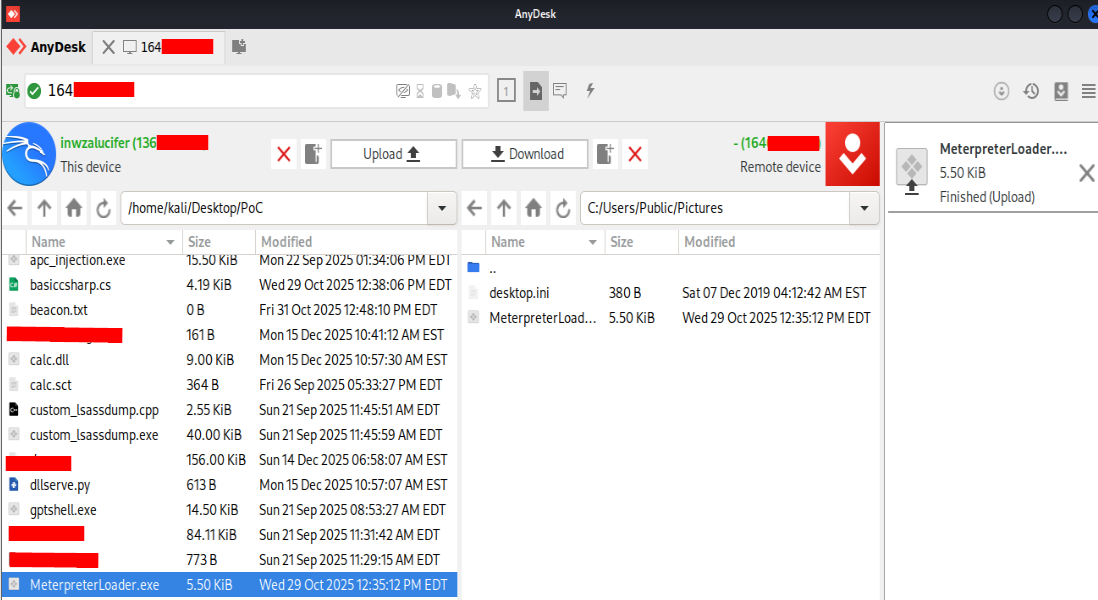Viewport: 1098px width, 600px height.
Task: Open the address book icon
Action: coord(1061,91)
